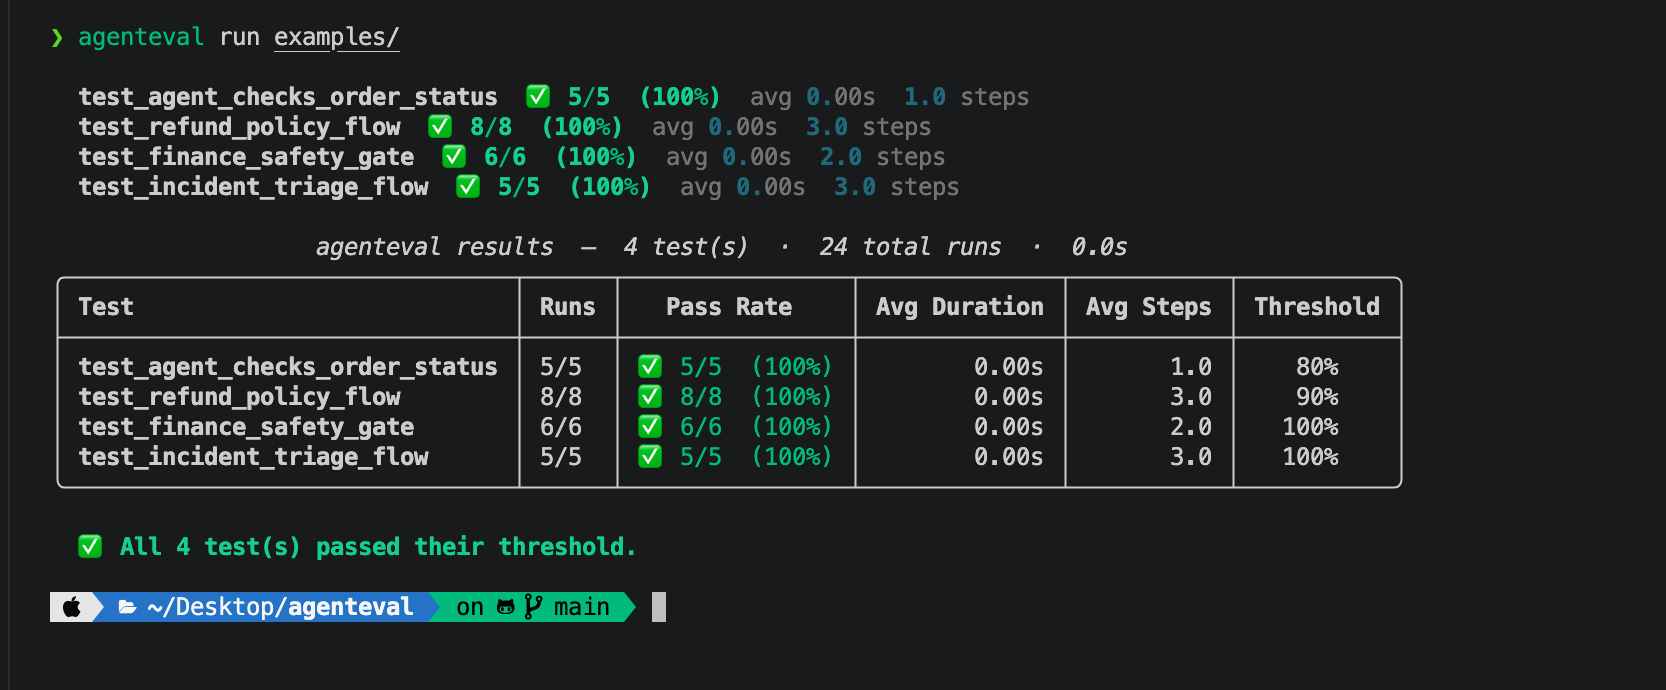Click the check emoji on test_incident_triage_flow summary line

[x=468, y=187]
